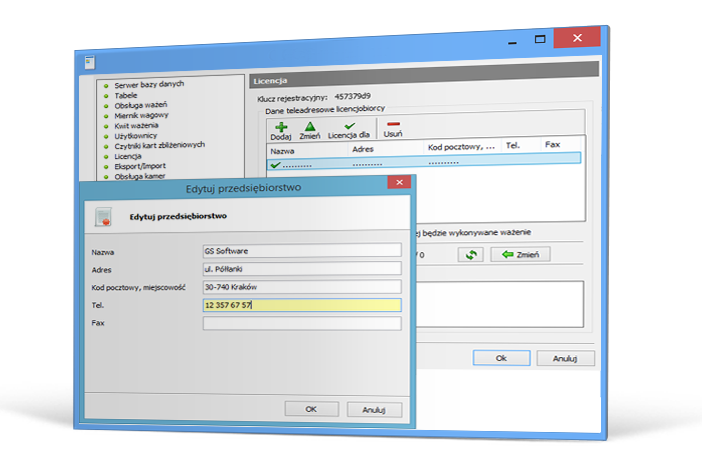702x458 pixels.
Task: Select Tabele in the settings list
Action: [126, 95]
